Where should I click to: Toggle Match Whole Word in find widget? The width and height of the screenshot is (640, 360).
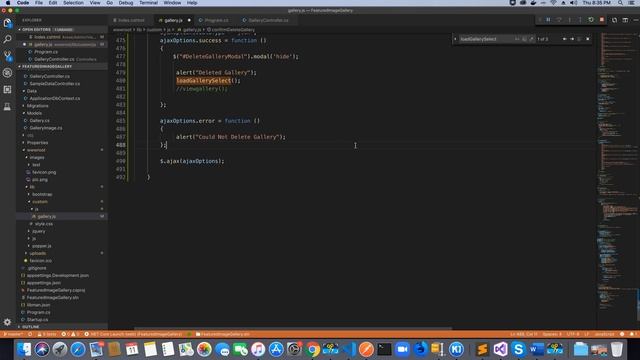[524, 39]
